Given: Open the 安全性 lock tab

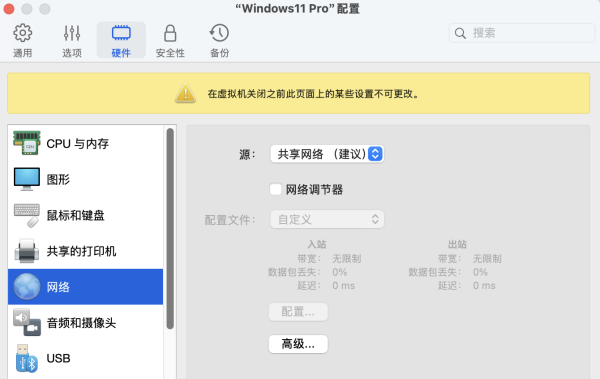Looking at the screenshot, I should [x=170, y=41].
